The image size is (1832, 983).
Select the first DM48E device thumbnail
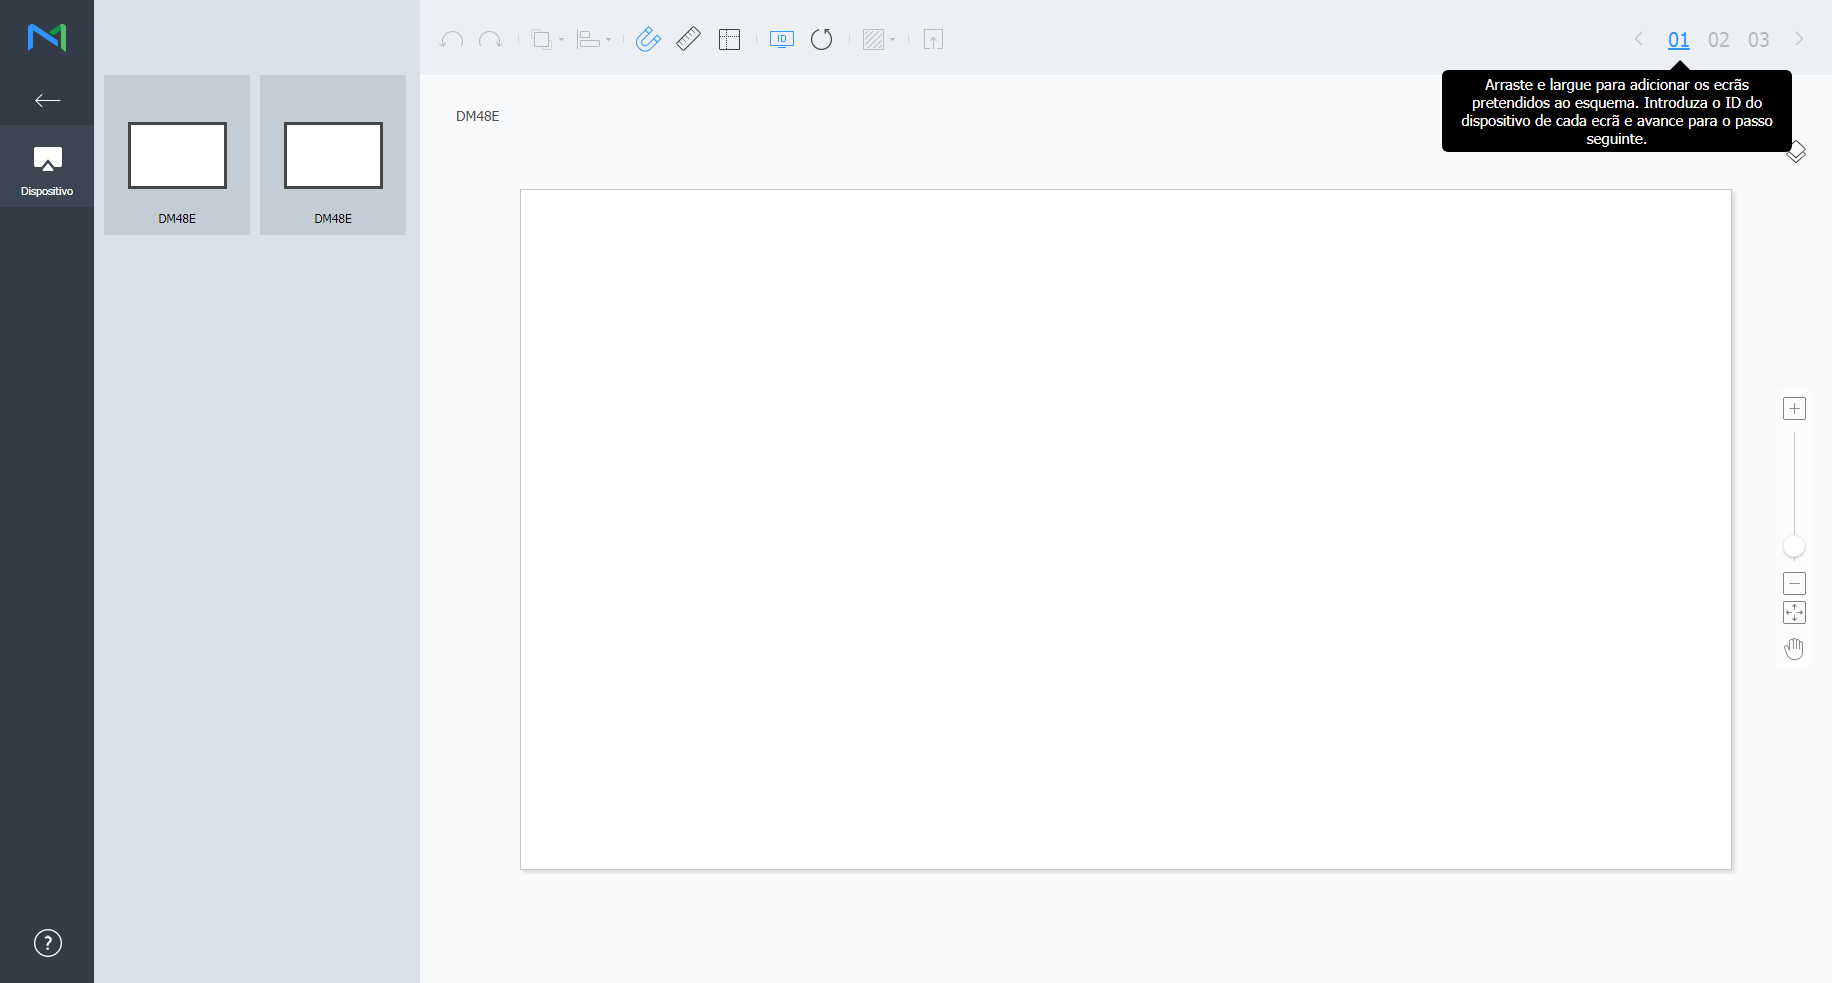pos(177,155)
